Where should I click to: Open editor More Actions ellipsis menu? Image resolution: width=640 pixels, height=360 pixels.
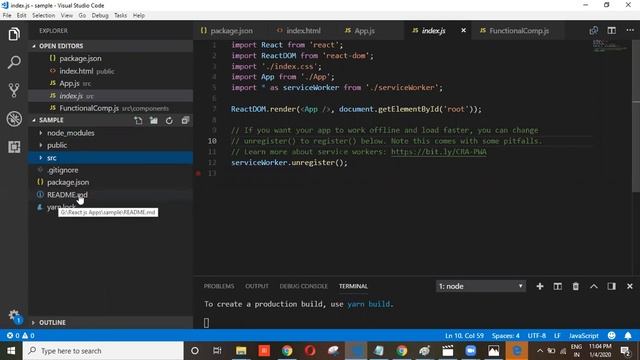[x=630, y=31]
